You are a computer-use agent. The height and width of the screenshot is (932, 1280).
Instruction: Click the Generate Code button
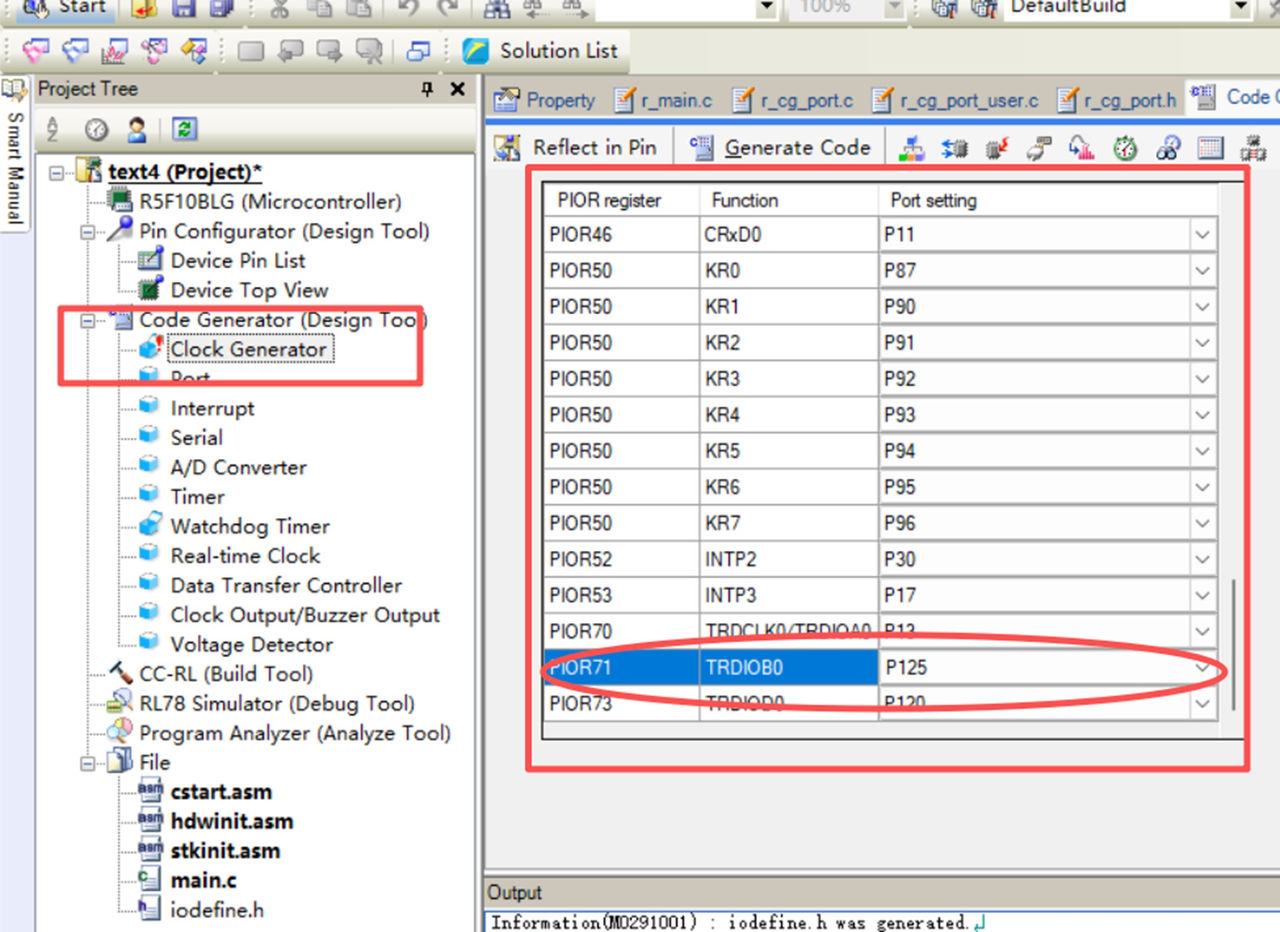click(x=782, y=148)
